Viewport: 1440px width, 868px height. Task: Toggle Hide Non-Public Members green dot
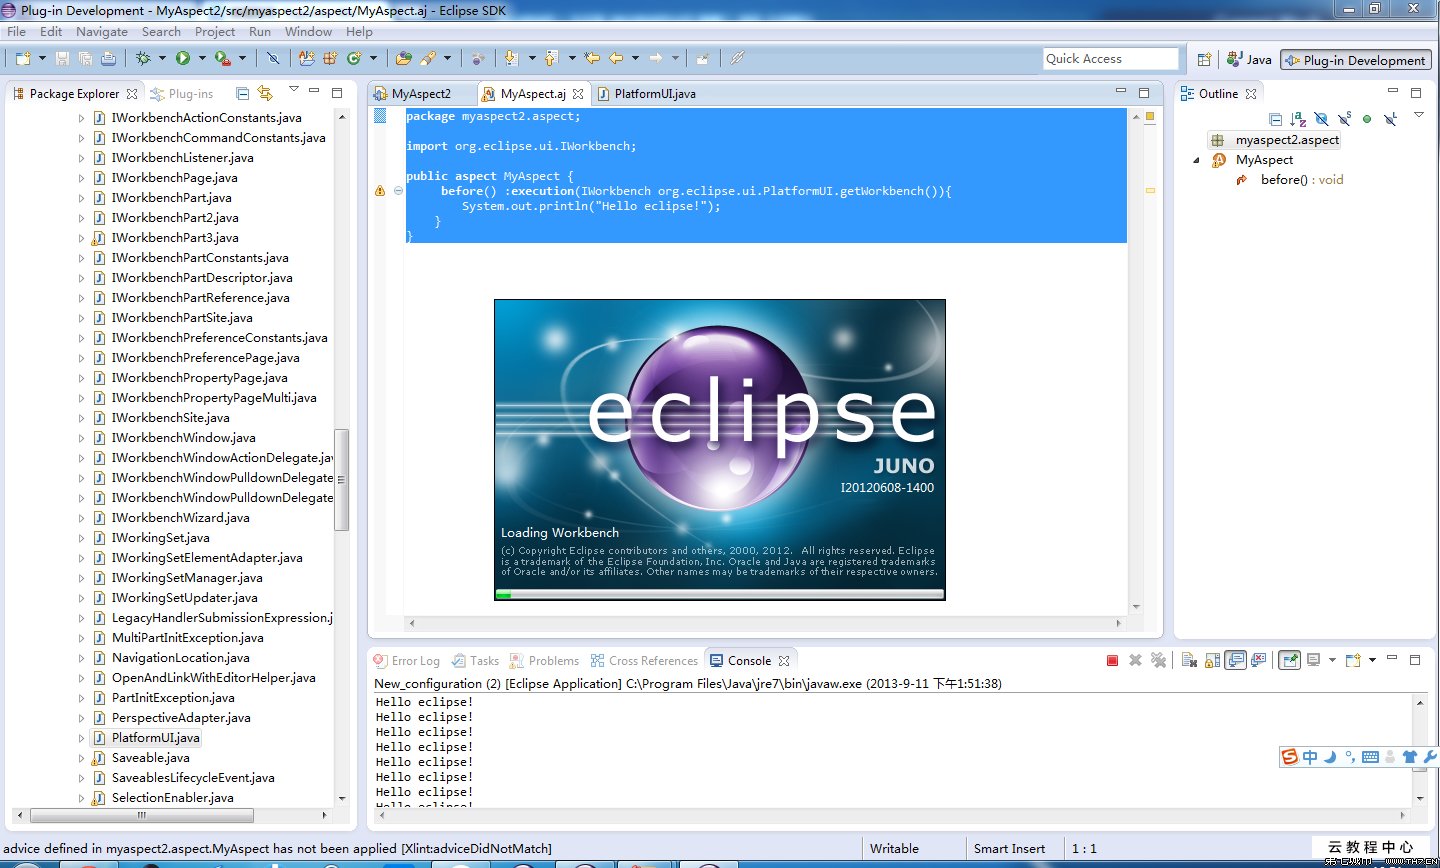[1367, 119]
